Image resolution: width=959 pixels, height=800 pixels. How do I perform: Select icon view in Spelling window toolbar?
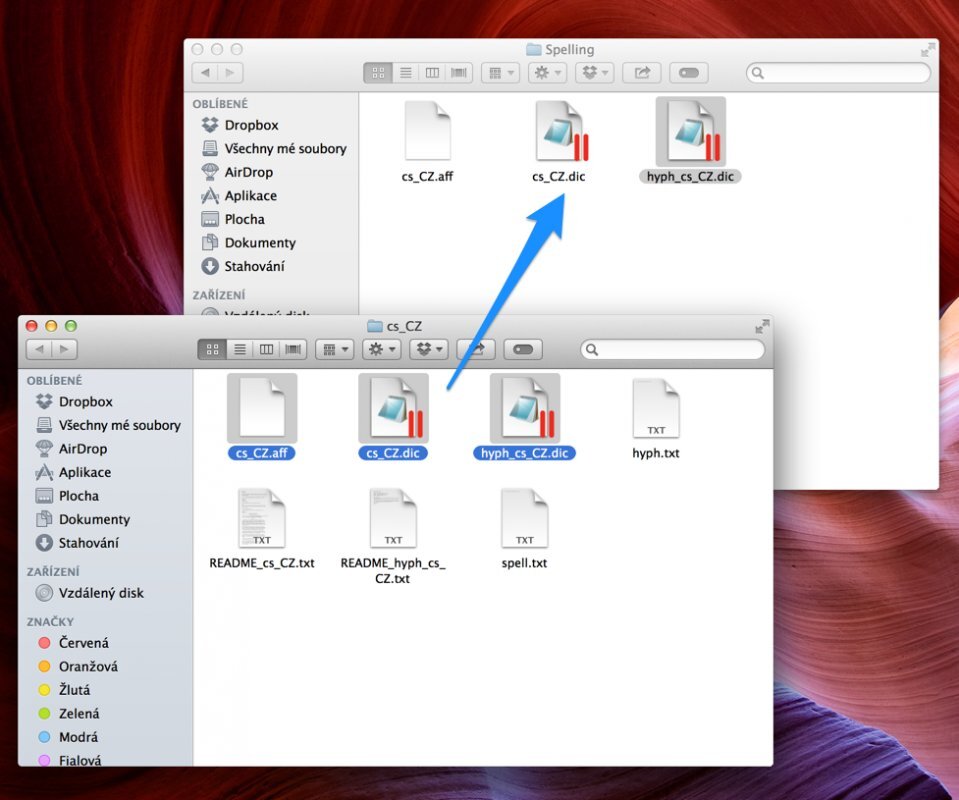click(x=378, y=73)
